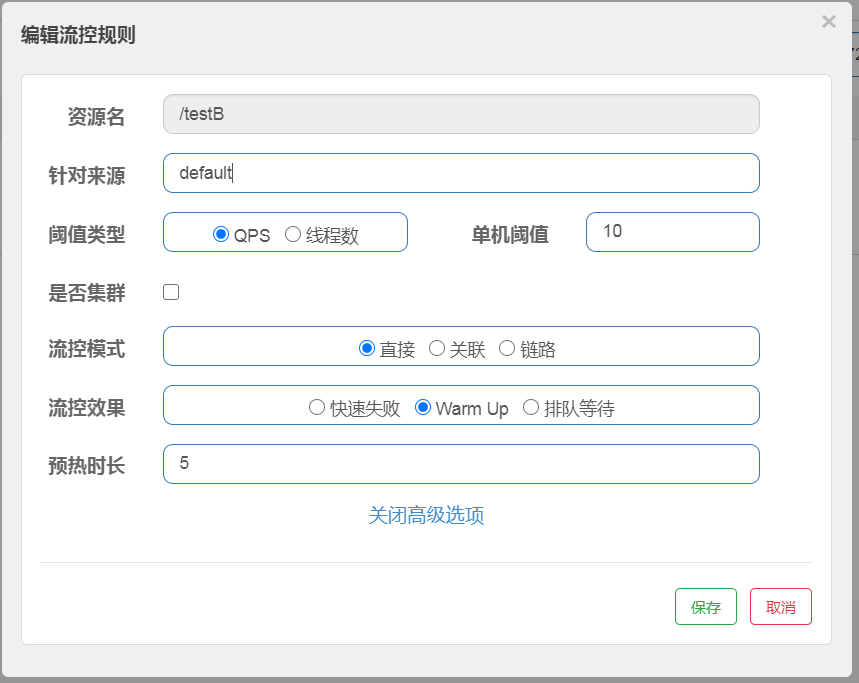Focus the 单机阈值 threshold input
Screen dimensions: 859x683
[x=673, y=232]
